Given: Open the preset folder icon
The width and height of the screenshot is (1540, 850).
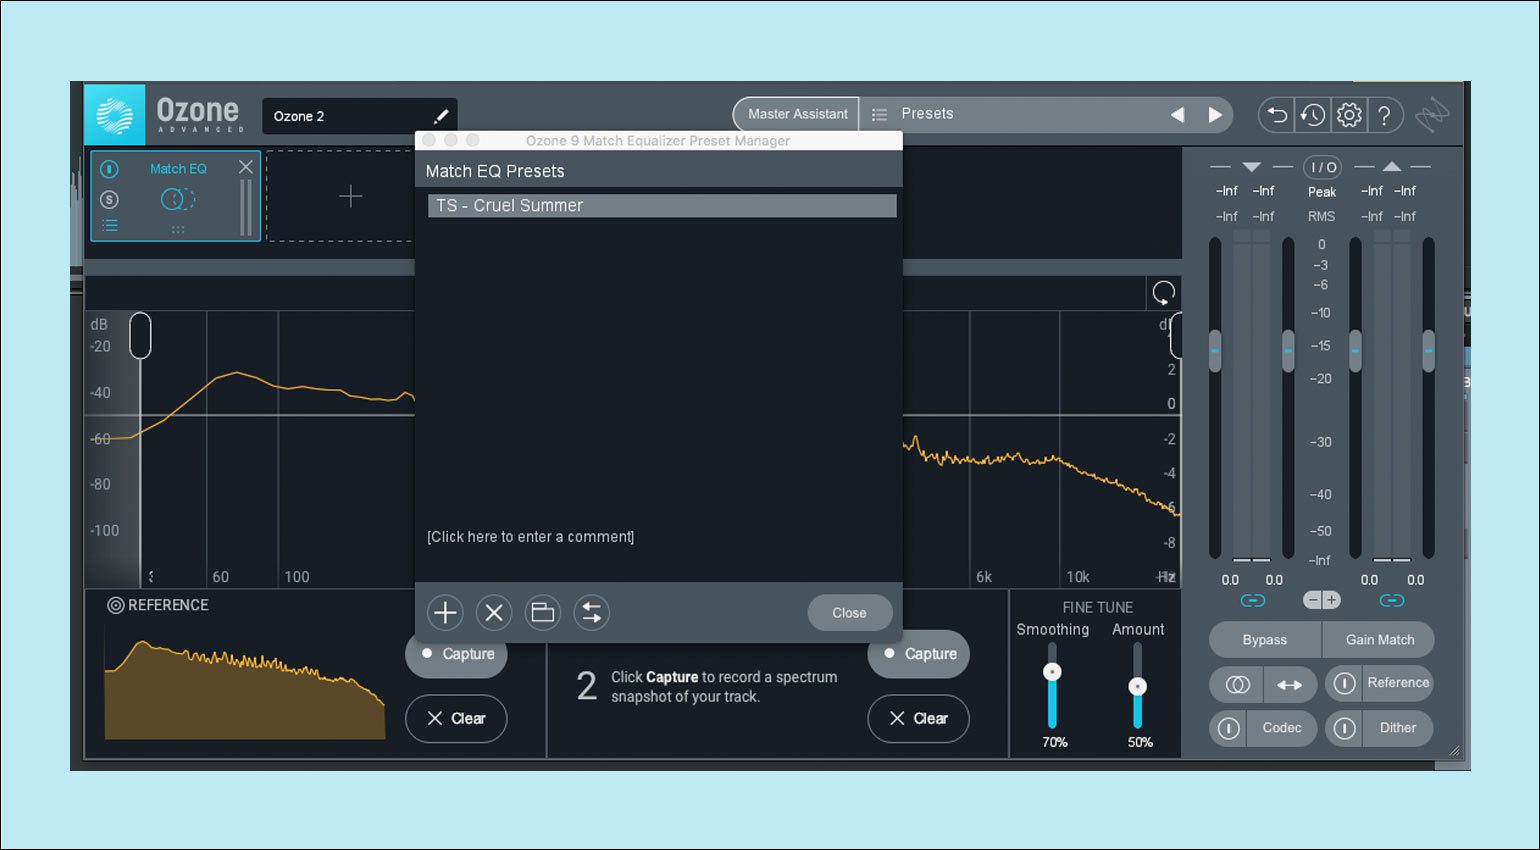Looking at the screenshot, I should pyautogui.click(x=543, y=613).
